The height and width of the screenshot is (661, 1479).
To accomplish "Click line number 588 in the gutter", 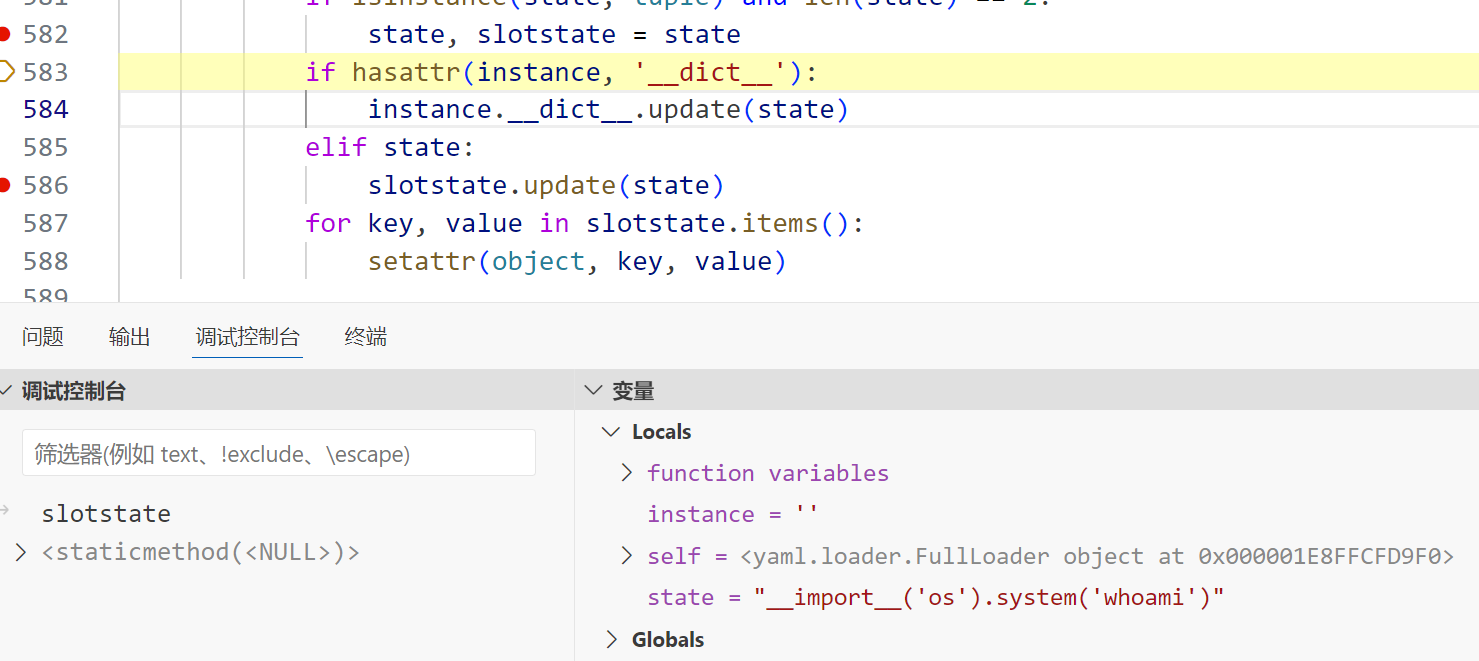I will coord(46,261).
